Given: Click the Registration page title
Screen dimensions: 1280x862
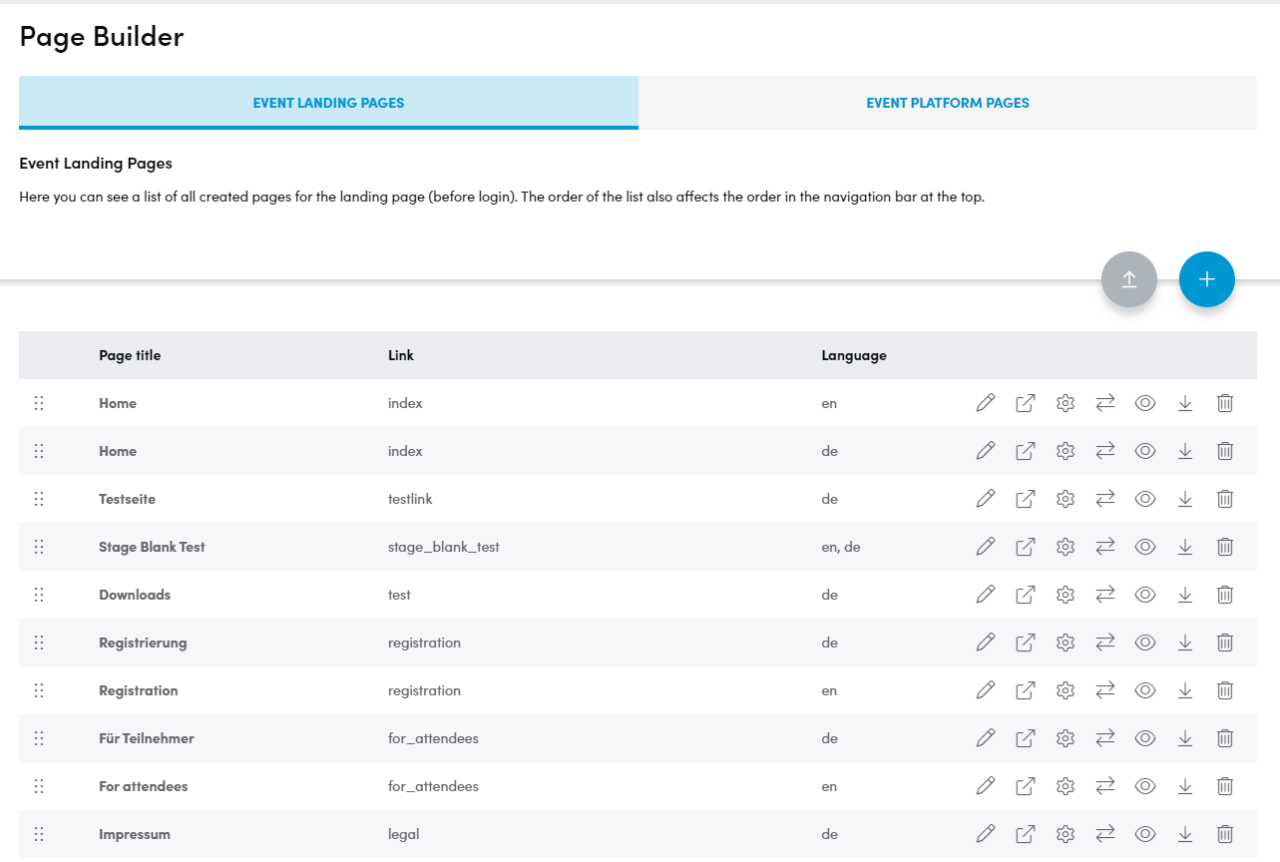Looking at the screenshot, I should click(x=138, y=691).
